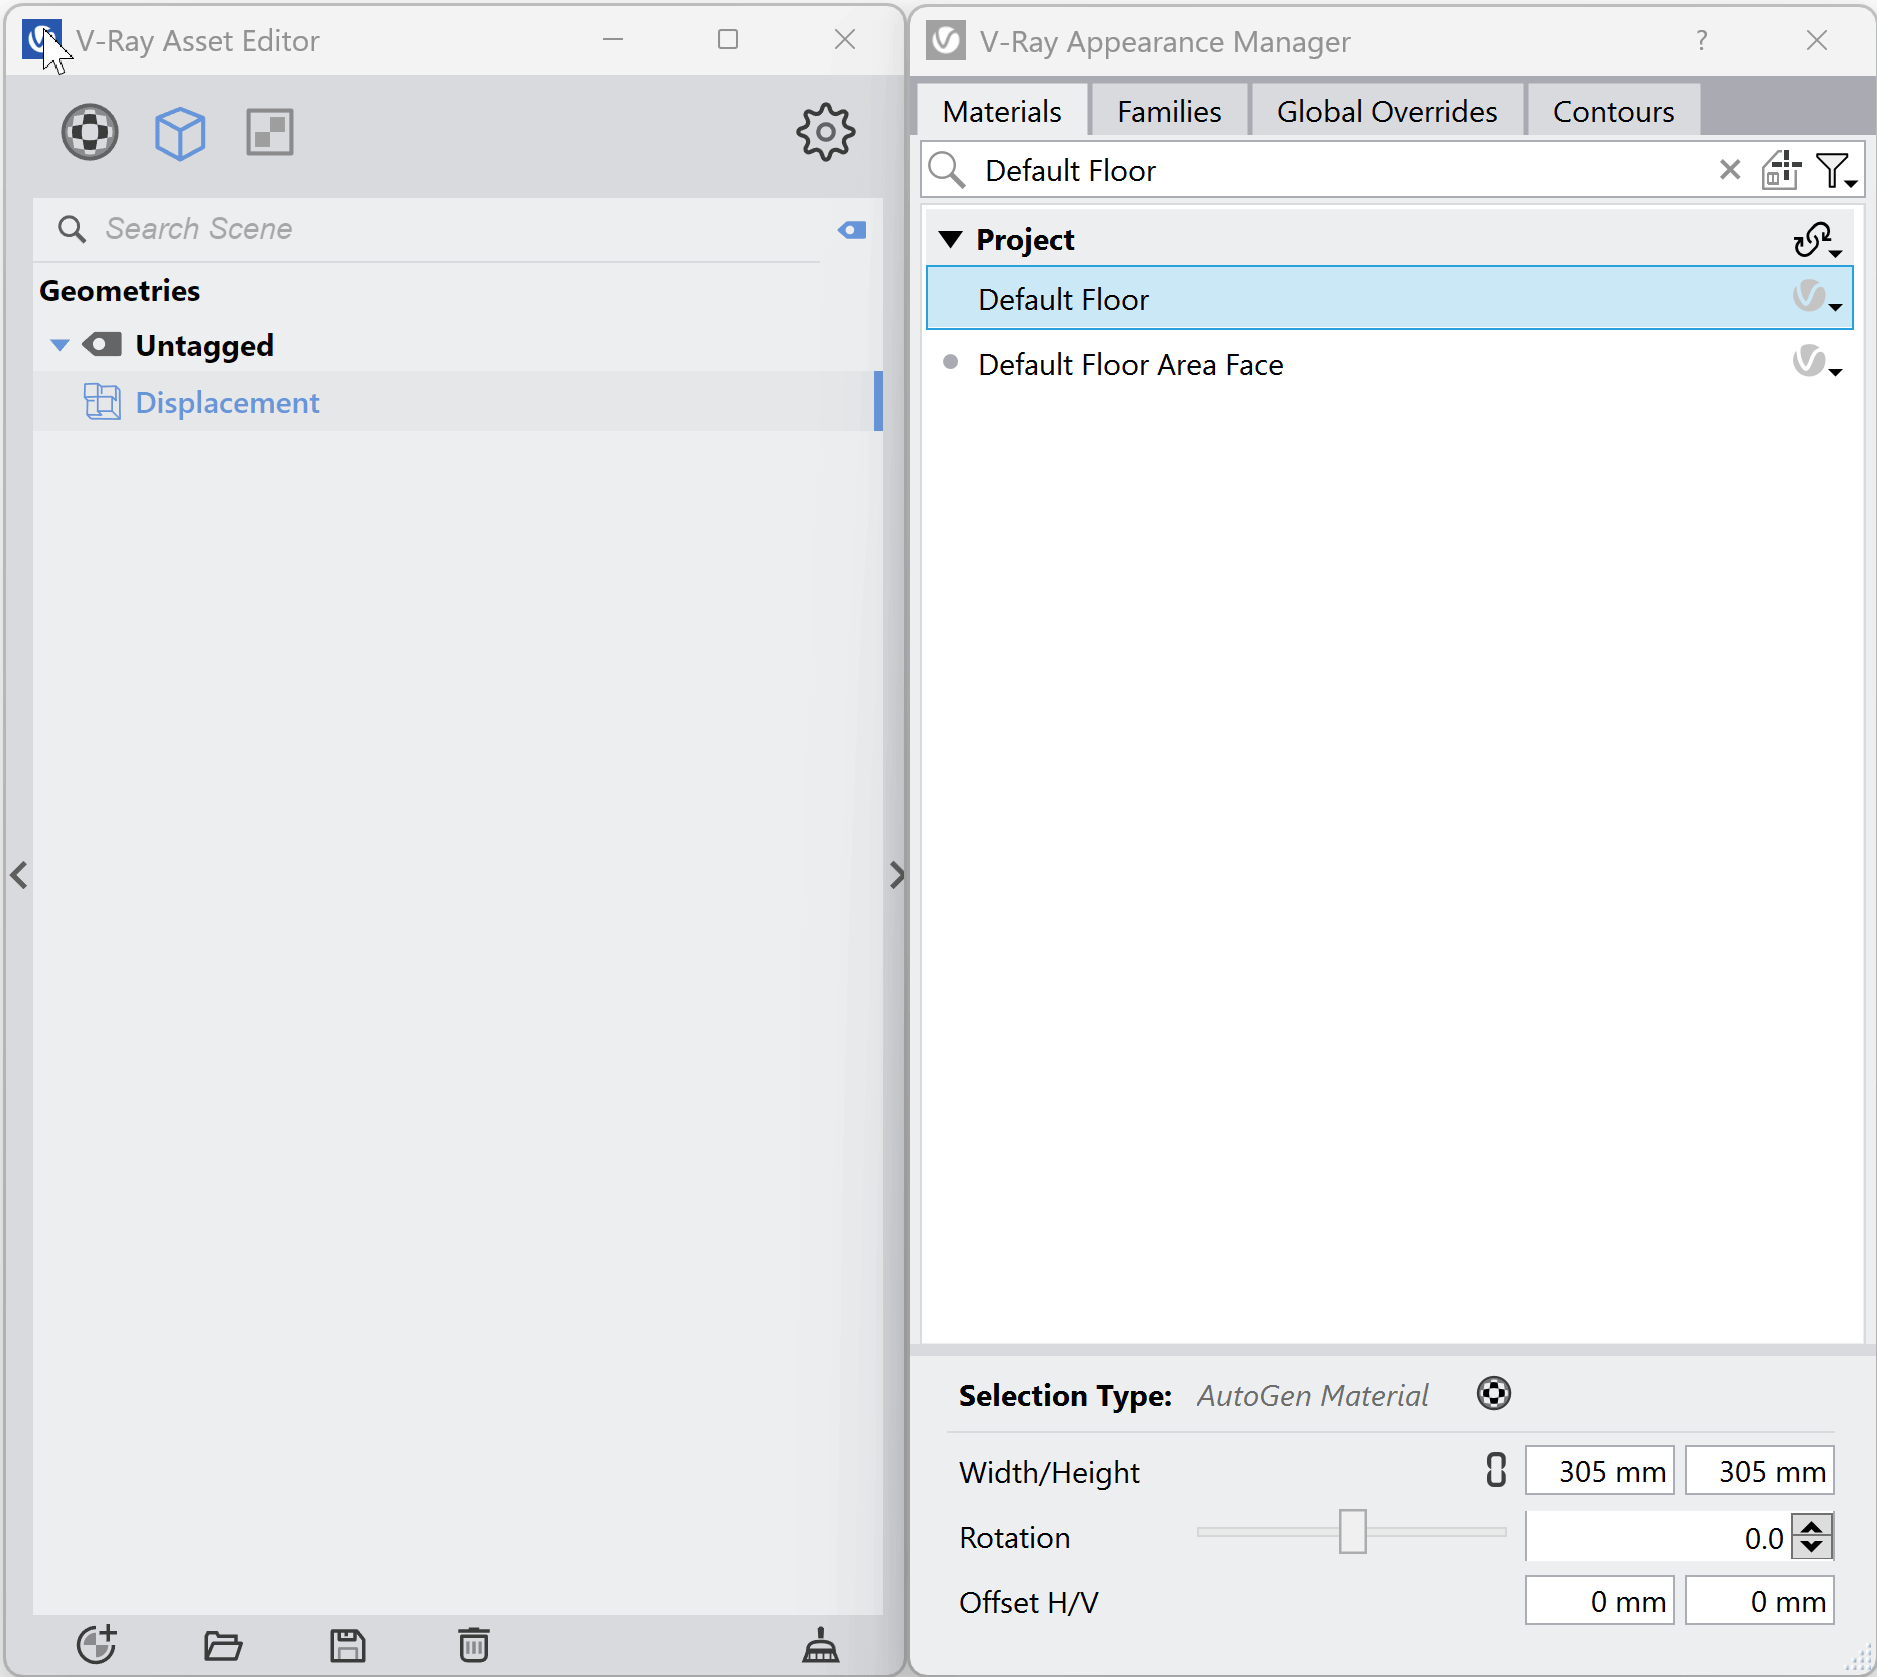This screenshot has height=1677, width=1877.
Task: Select the Default Floor material row
Action: [1389, 298]
